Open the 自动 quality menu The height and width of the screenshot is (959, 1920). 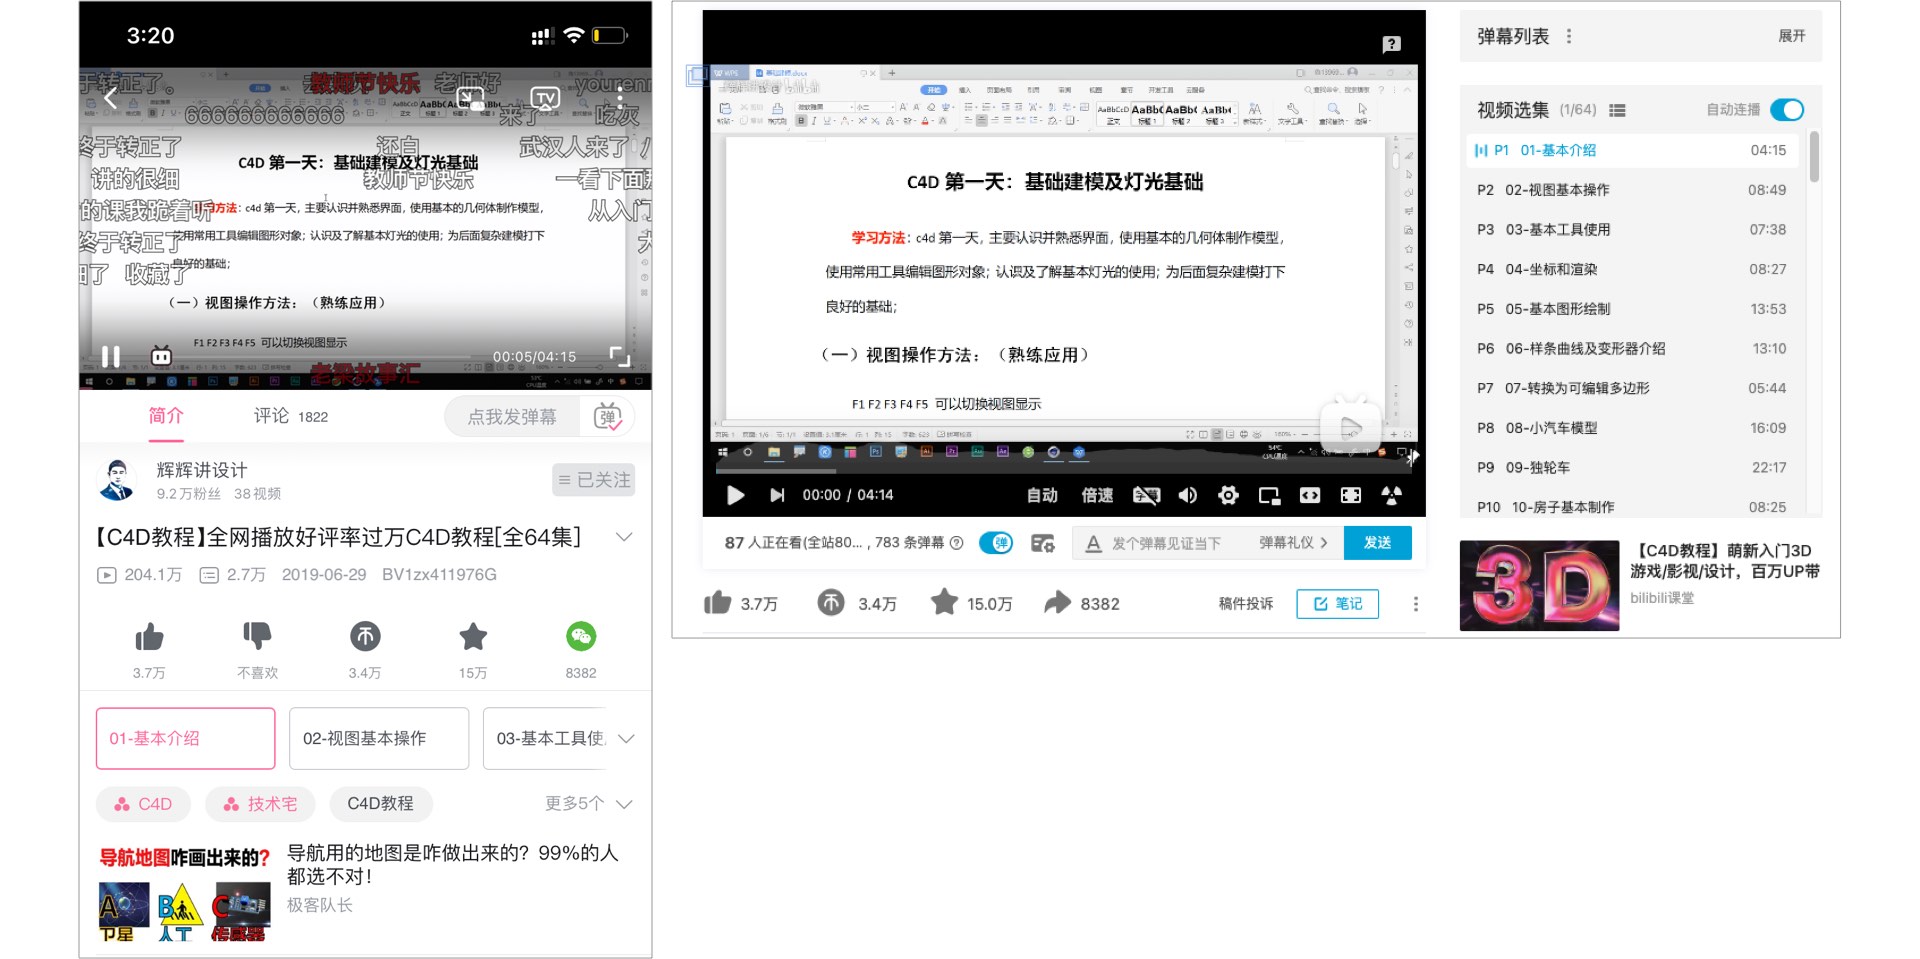tap(1042, 495)
